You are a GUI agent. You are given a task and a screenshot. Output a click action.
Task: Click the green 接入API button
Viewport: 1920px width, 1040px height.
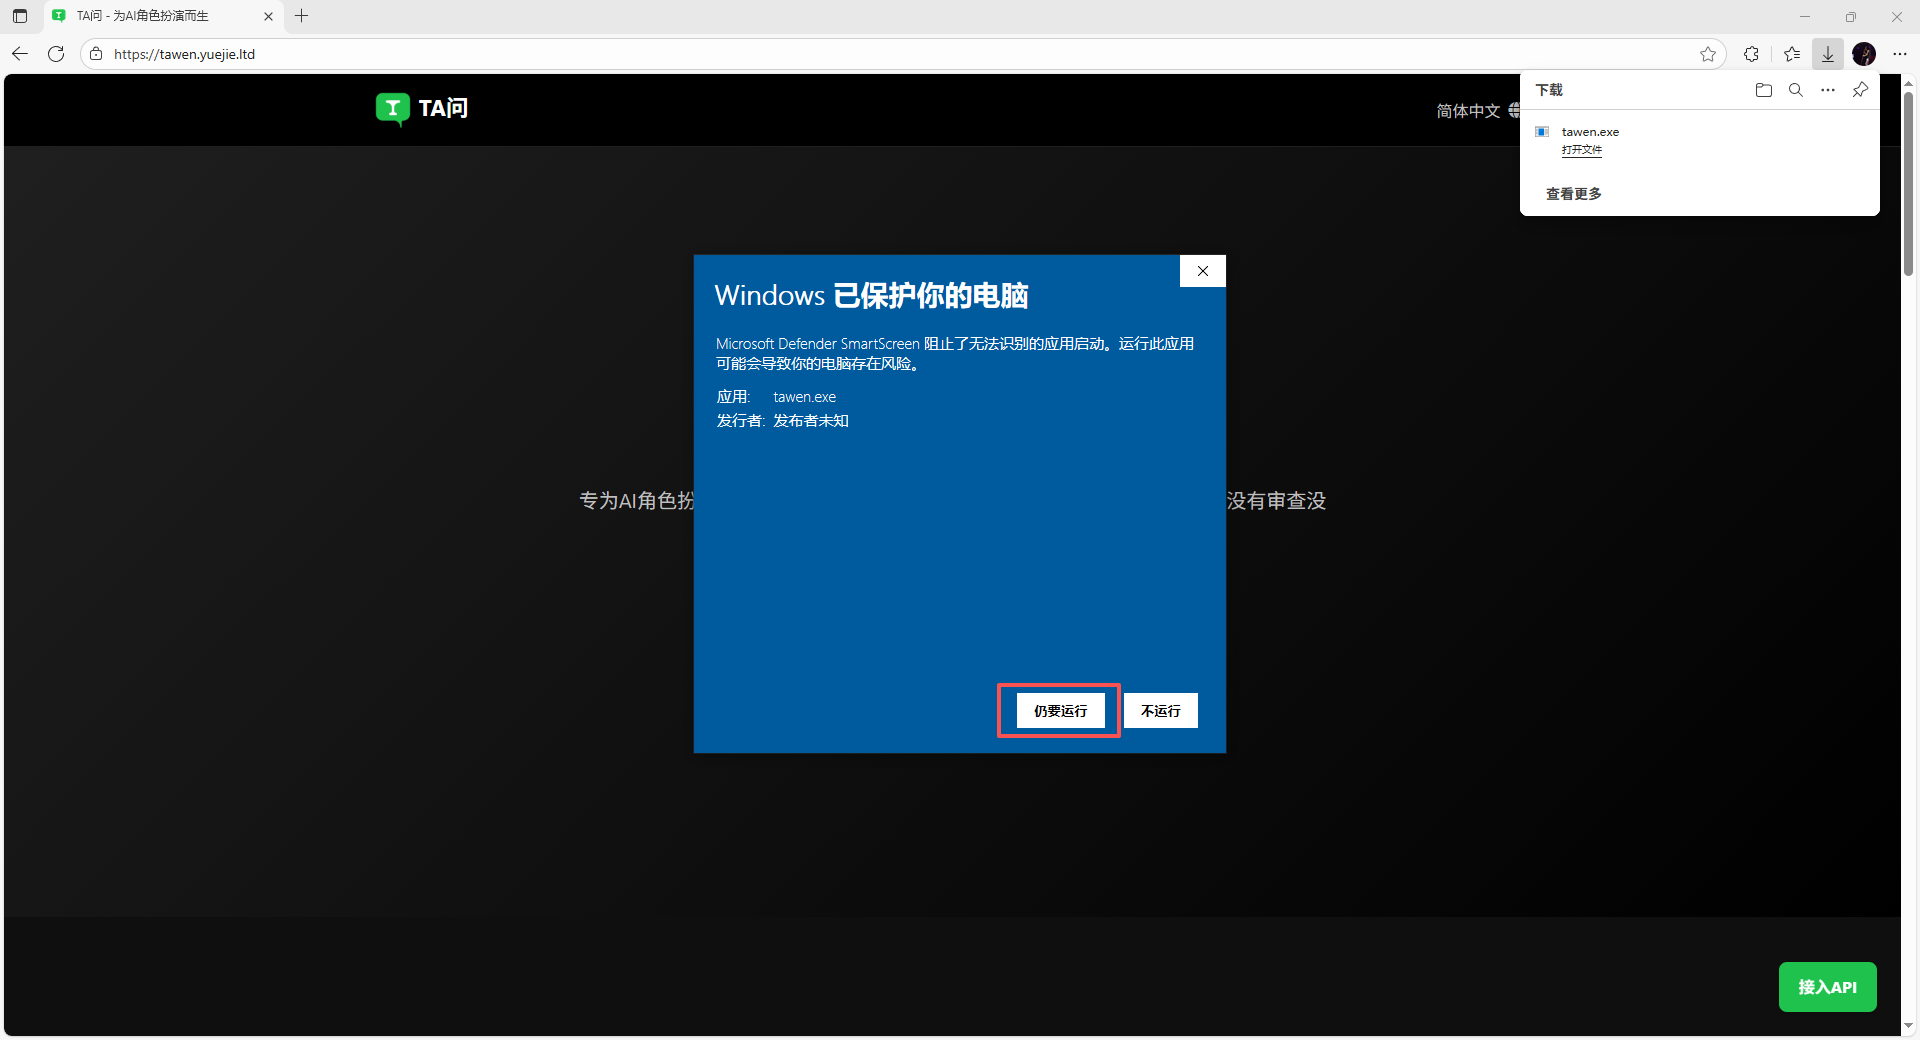(x=1827, y=987)
